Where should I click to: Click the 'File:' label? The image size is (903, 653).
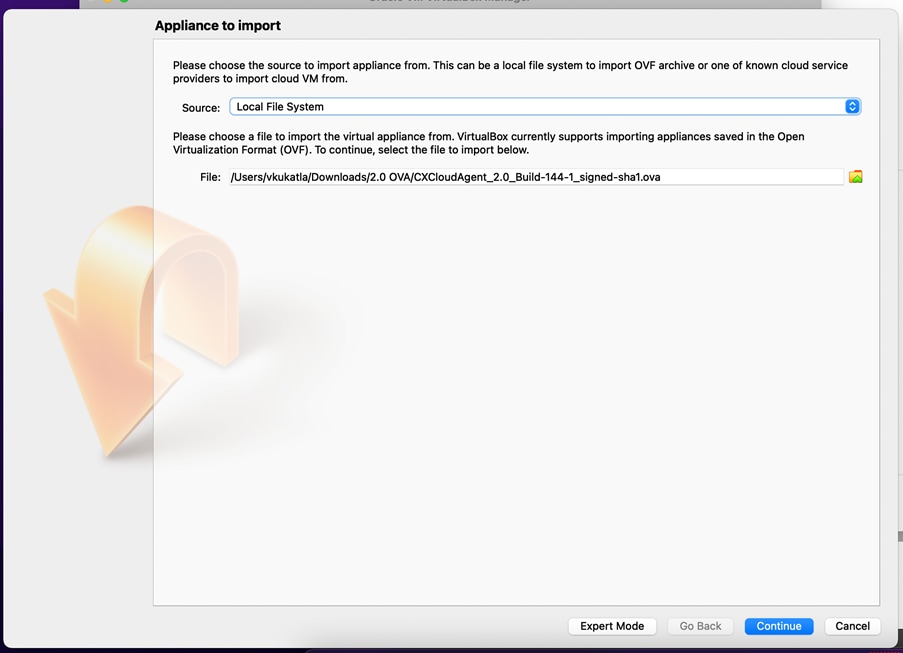click(210, 177)
